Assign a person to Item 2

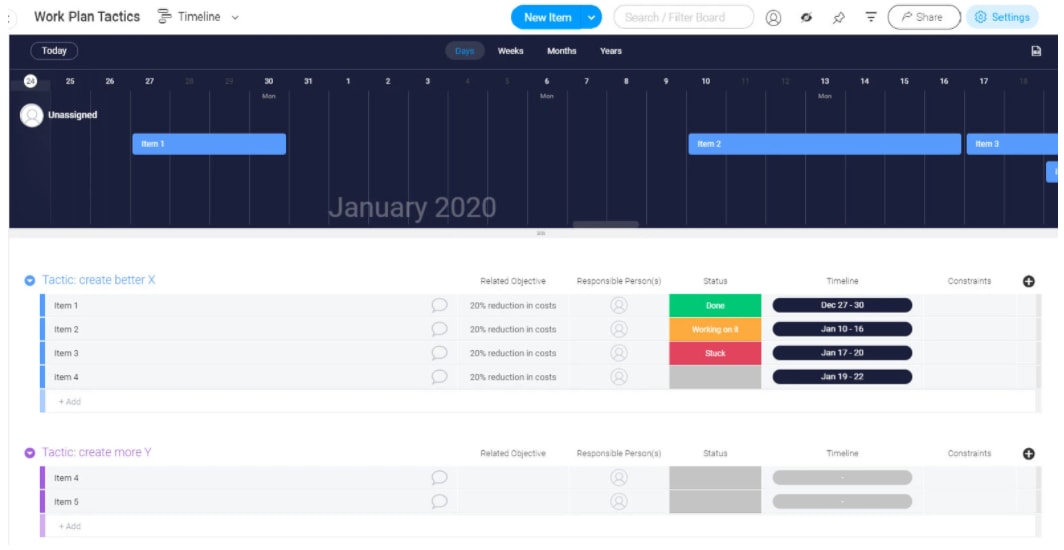click(619, 329)
